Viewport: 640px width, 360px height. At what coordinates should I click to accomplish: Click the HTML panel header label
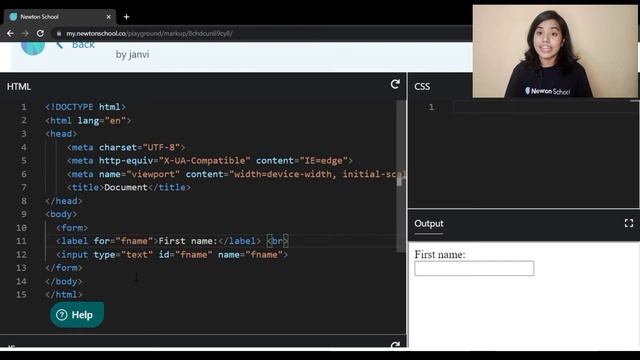coord(19,87)
